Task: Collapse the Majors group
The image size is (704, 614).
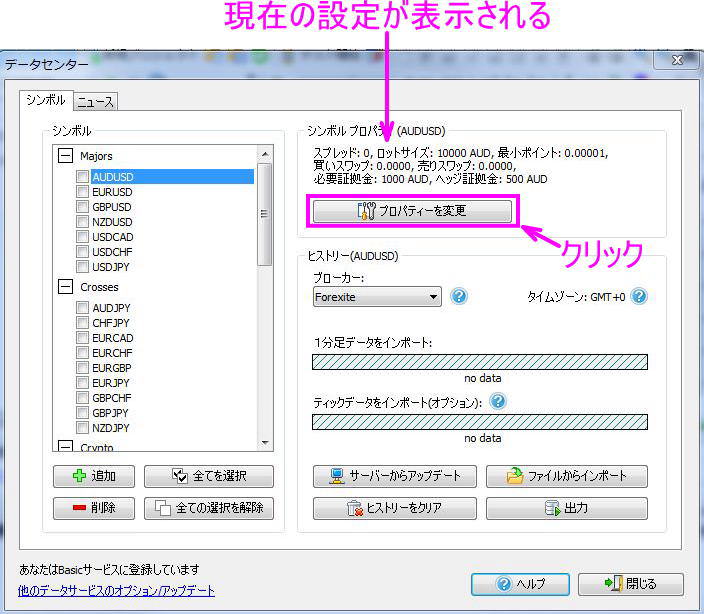Action: point(66,156)
